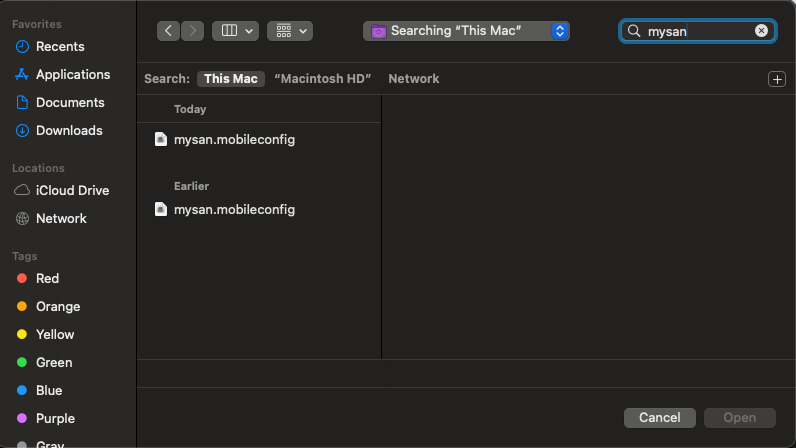Clear the search text with the X icon
The image size is (796, 448).
tap(761, 31)
